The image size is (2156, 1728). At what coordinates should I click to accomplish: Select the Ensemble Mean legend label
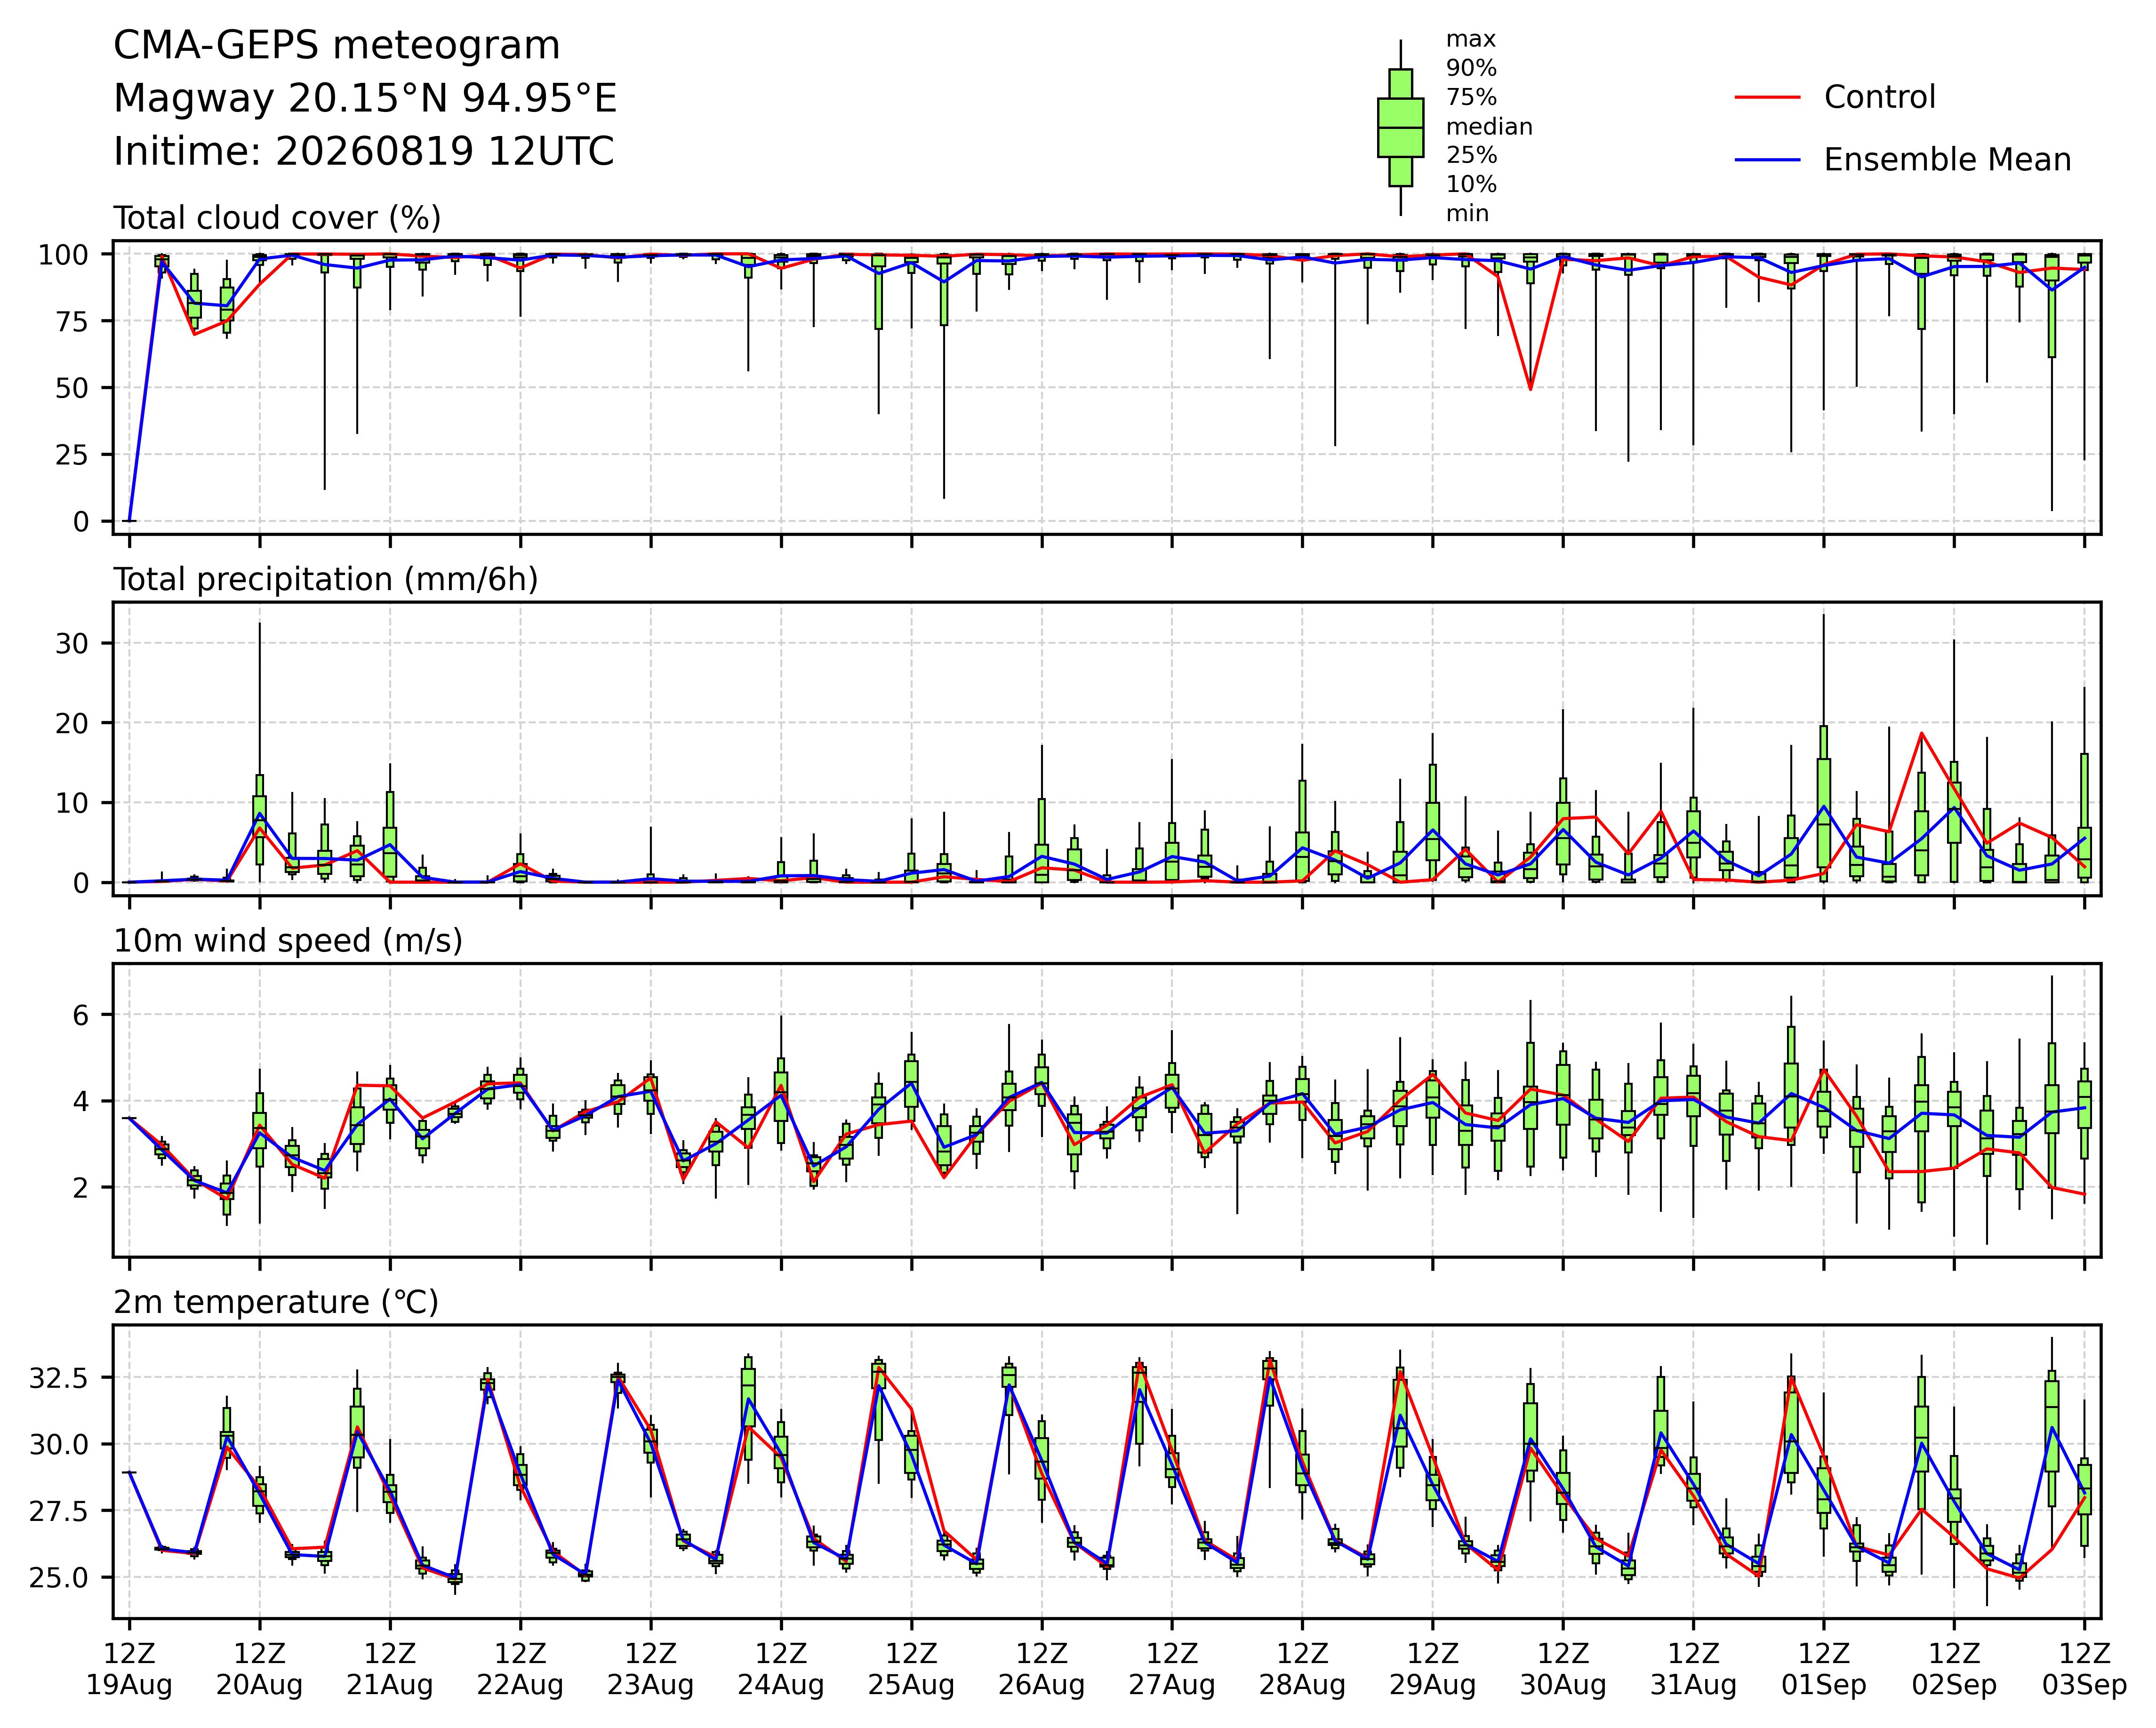(x=1947, y=160)
